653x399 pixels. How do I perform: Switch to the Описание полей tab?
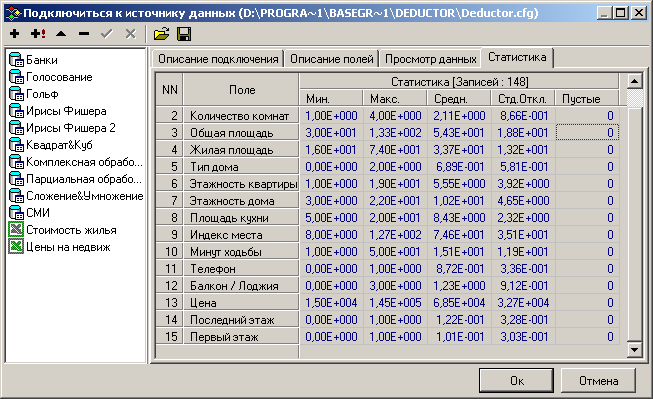[x=331, y=59]
